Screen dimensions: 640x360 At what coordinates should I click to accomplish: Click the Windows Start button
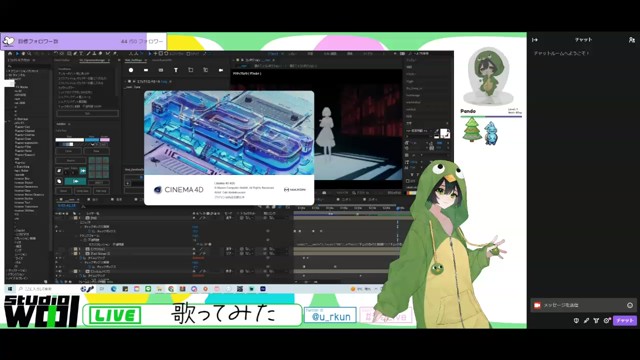point(10,289)
